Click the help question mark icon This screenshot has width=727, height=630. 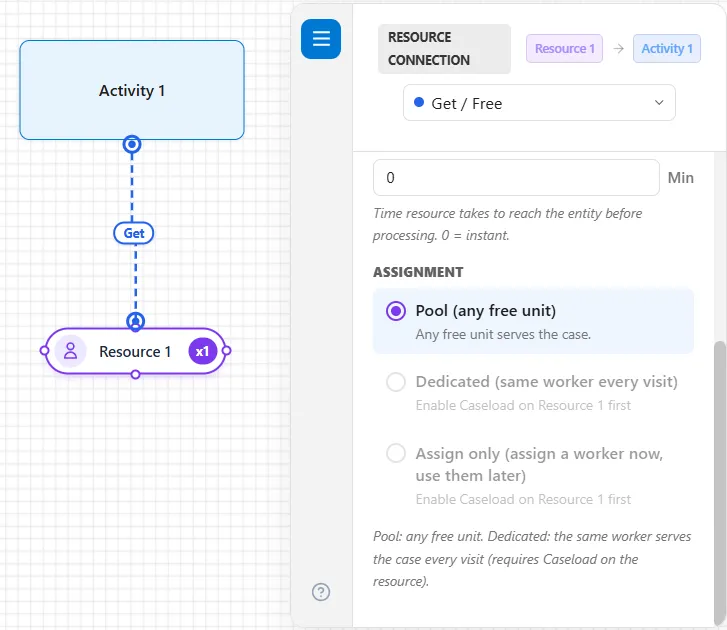(321, 592)
